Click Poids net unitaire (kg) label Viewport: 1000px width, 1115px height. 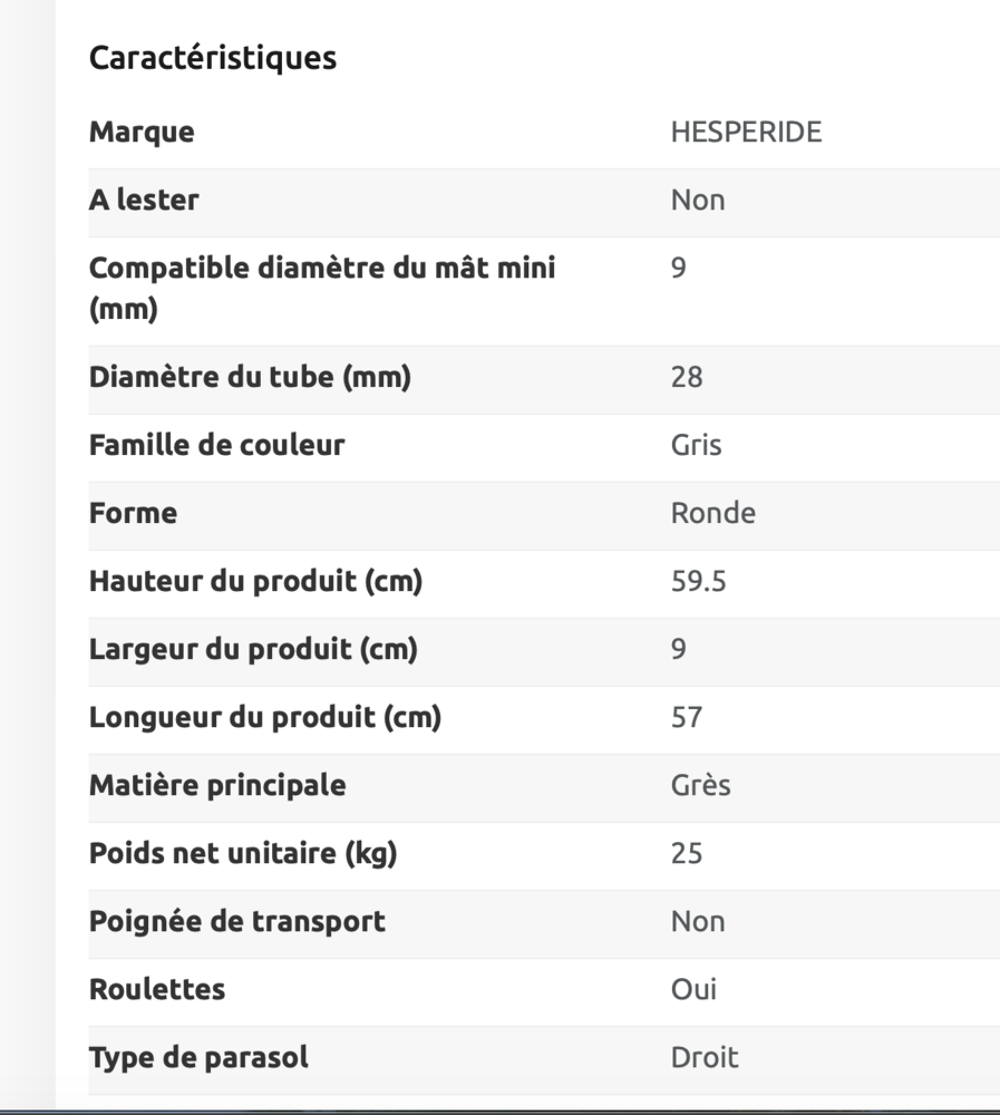[243, 853]
